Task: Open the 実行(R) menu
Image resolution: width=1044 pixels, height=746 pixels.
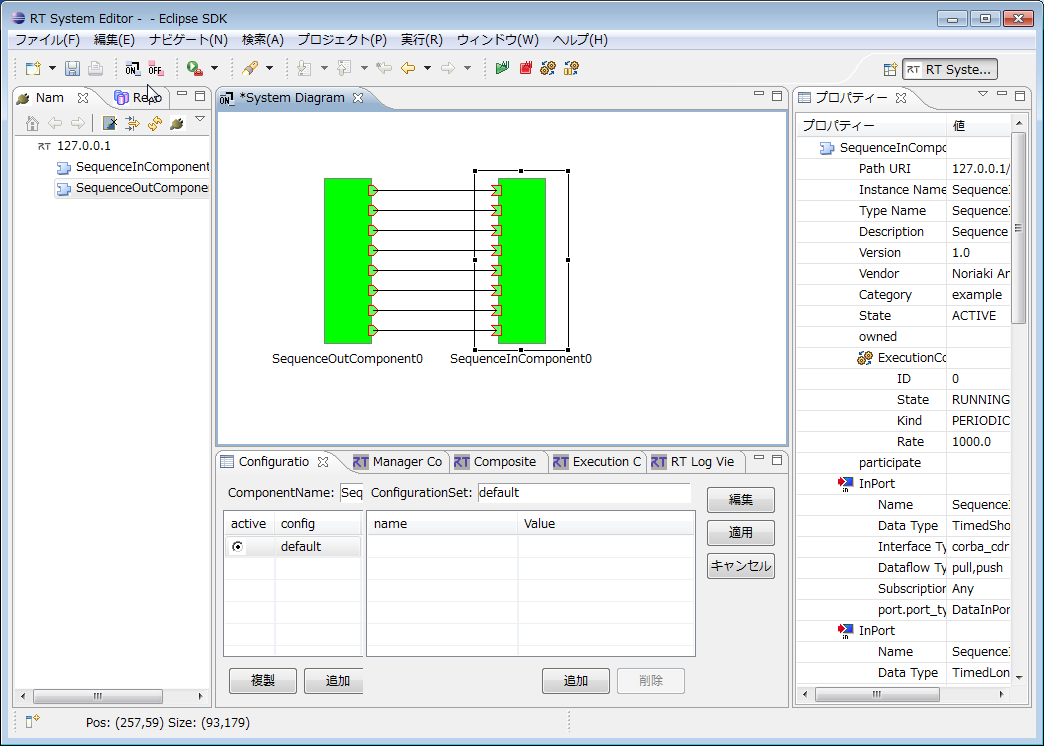Action: [x=421, y=40]
